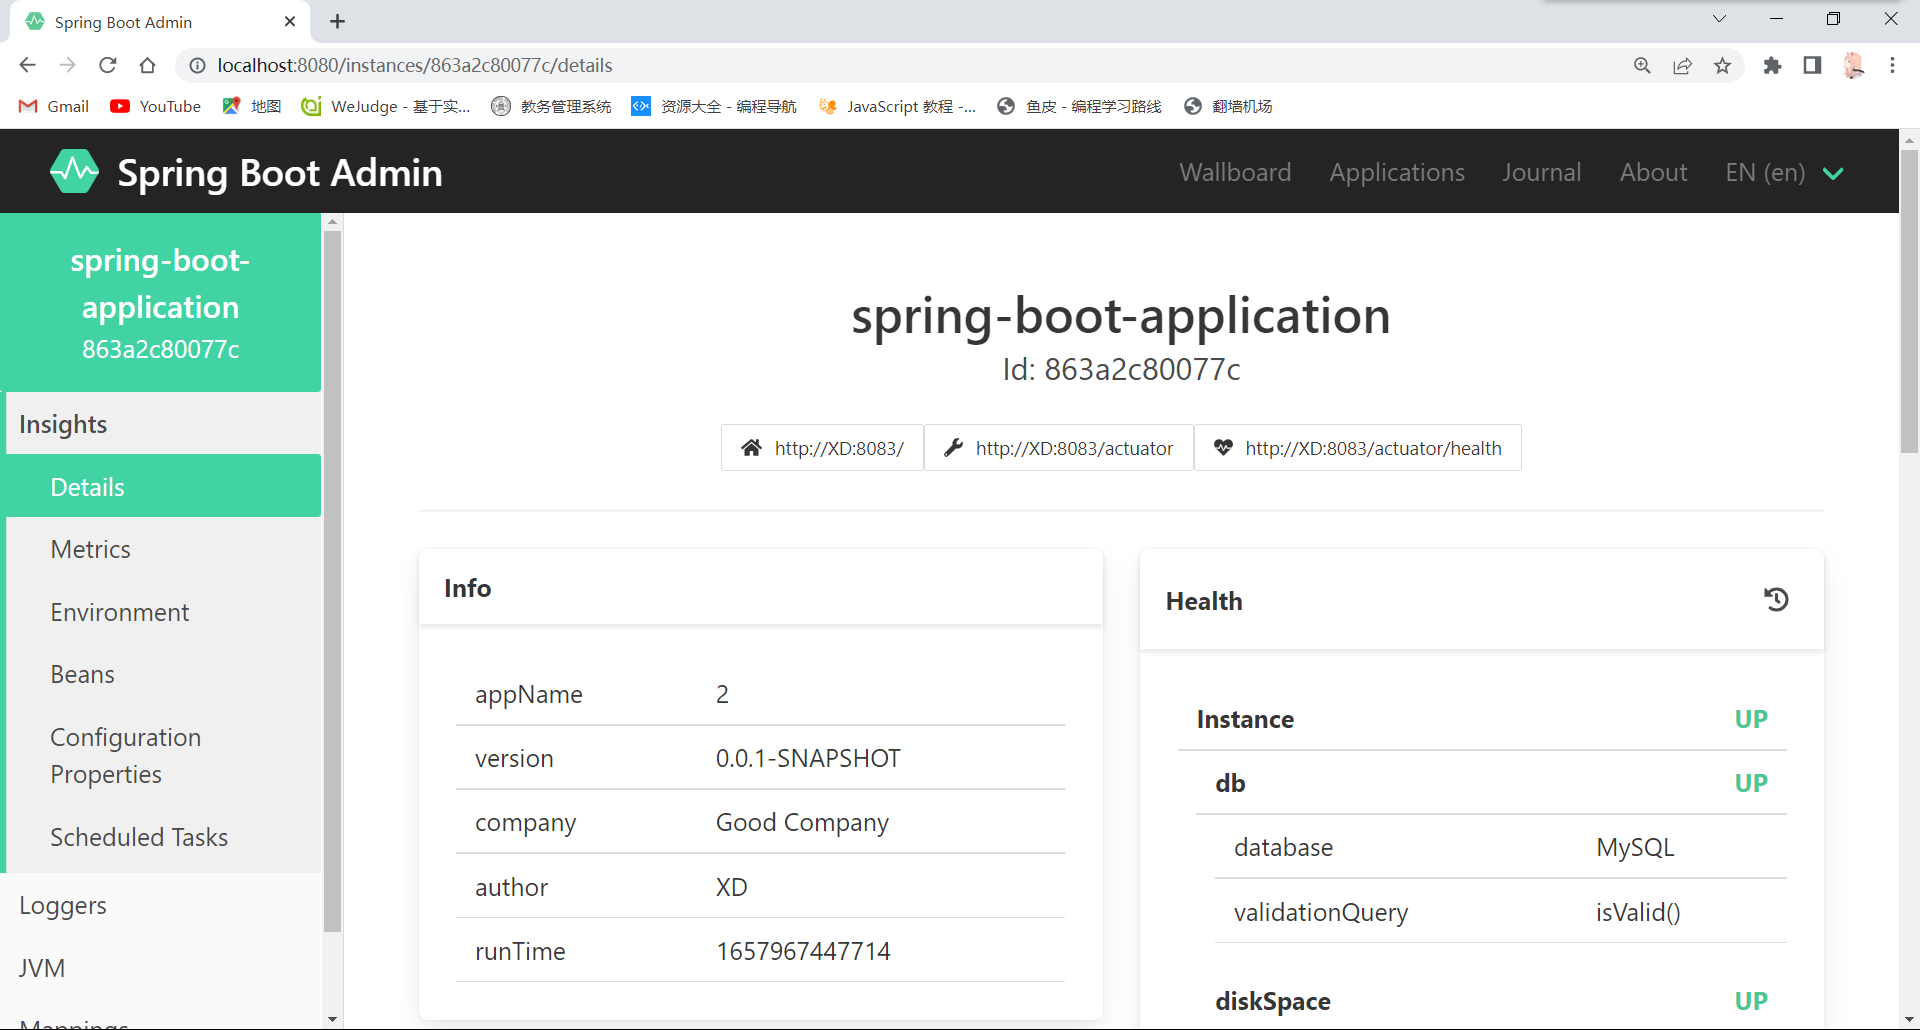Select Metrics in sidebar
Viewport: 1920px width, 1030px height.
[x=163, y=549]
